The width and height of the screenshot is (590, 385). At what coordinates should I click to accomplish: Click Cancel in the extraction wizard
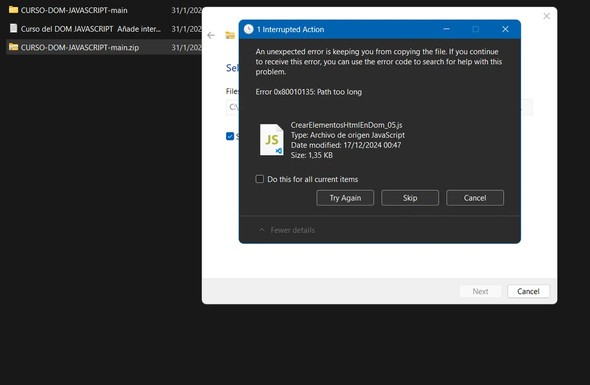click(528, 291)
